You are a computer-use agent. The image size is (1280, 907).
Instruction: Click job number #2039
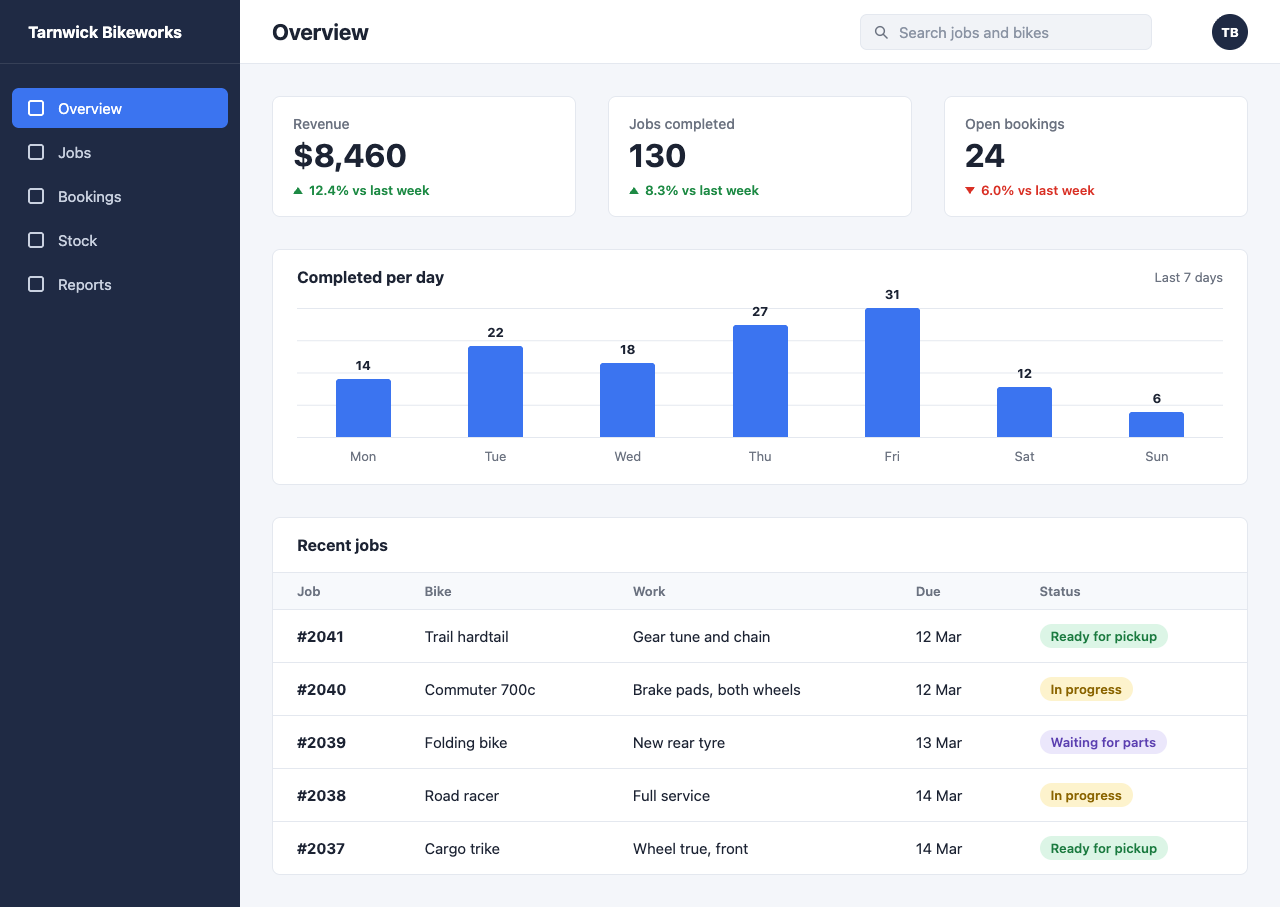click(x=321, y=743)
